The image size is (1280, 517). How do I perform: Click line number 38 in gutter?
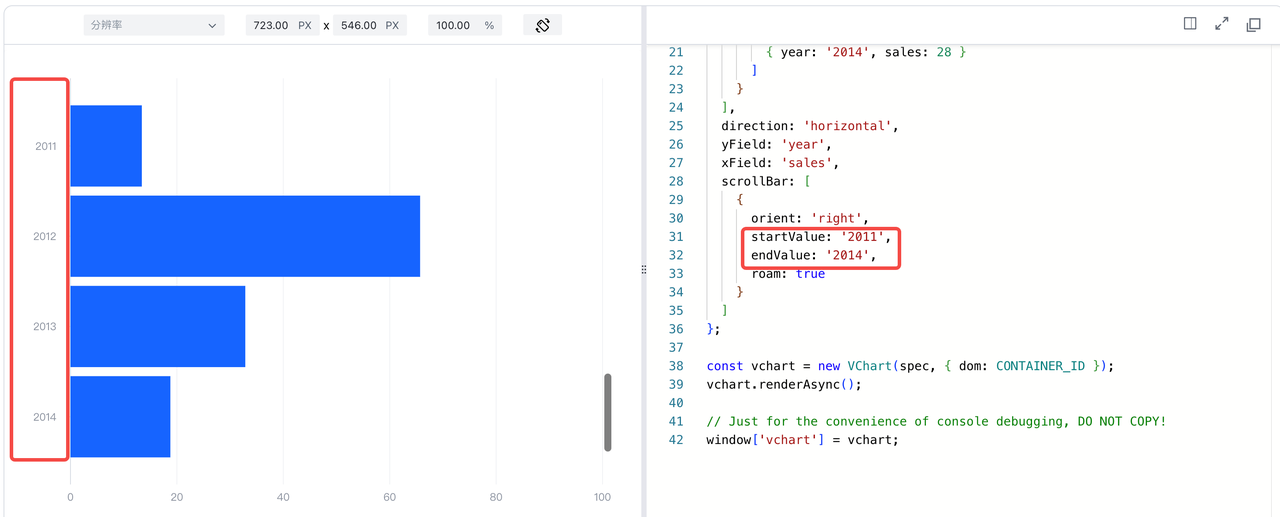pyautogui.click(x=675, y=366)
